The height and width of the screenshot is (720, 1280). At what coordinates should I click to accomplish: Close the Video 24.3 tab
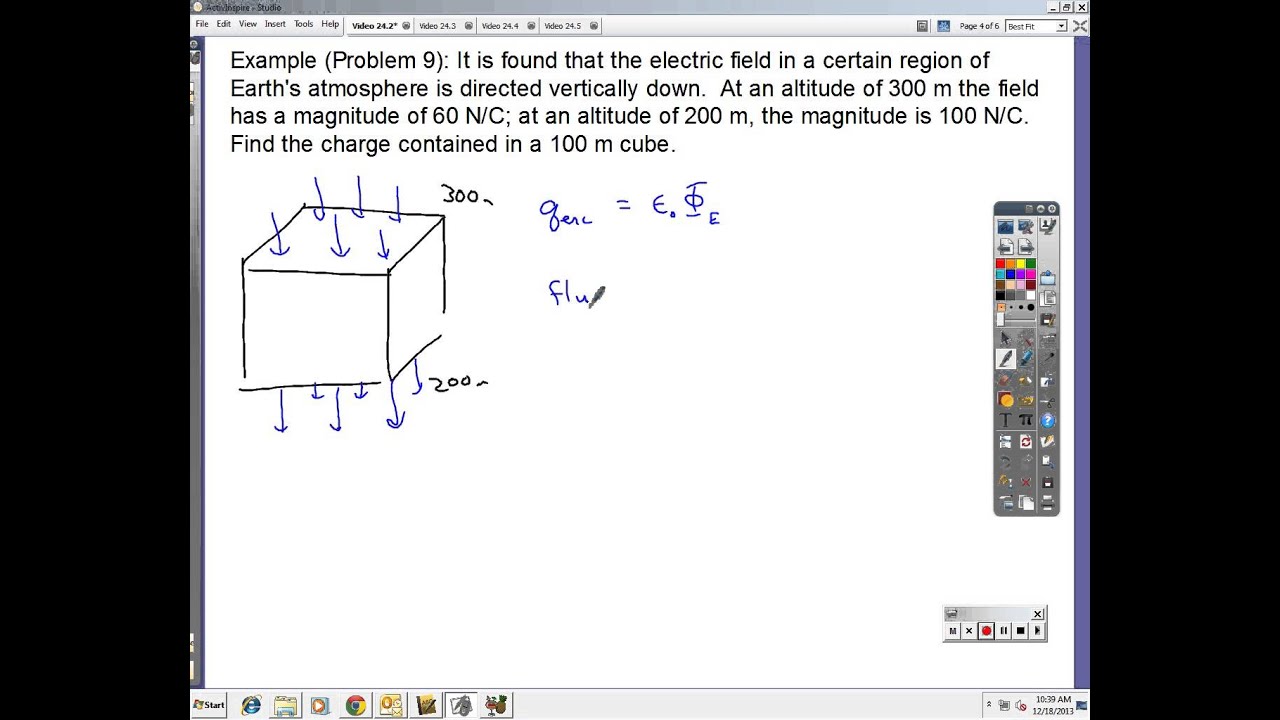click(x=469, y=26)
